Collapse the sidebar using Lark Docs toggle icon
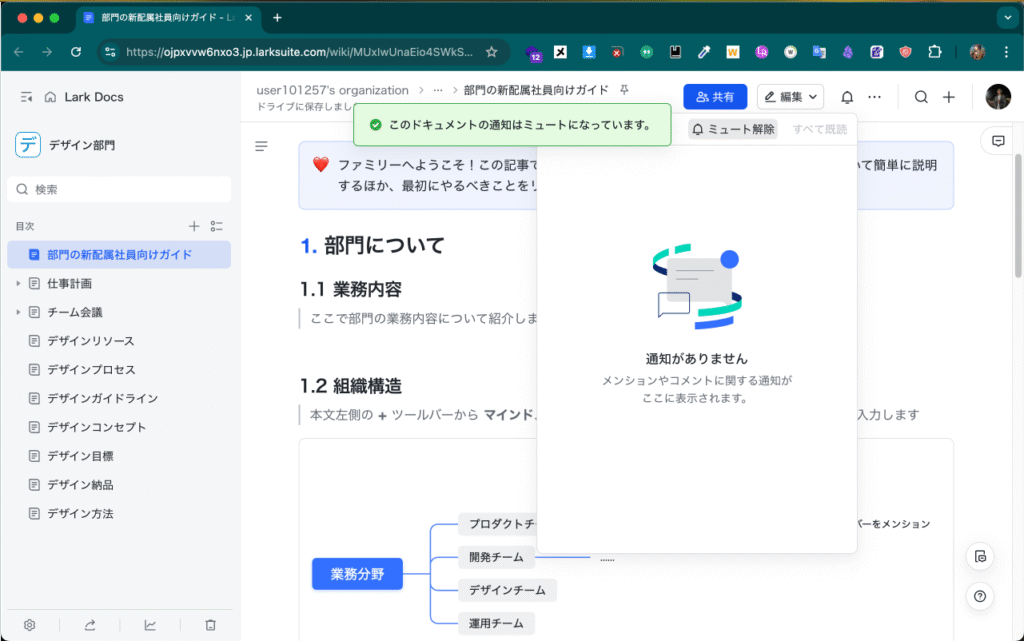1024x641 pixels. click(26, 97)
